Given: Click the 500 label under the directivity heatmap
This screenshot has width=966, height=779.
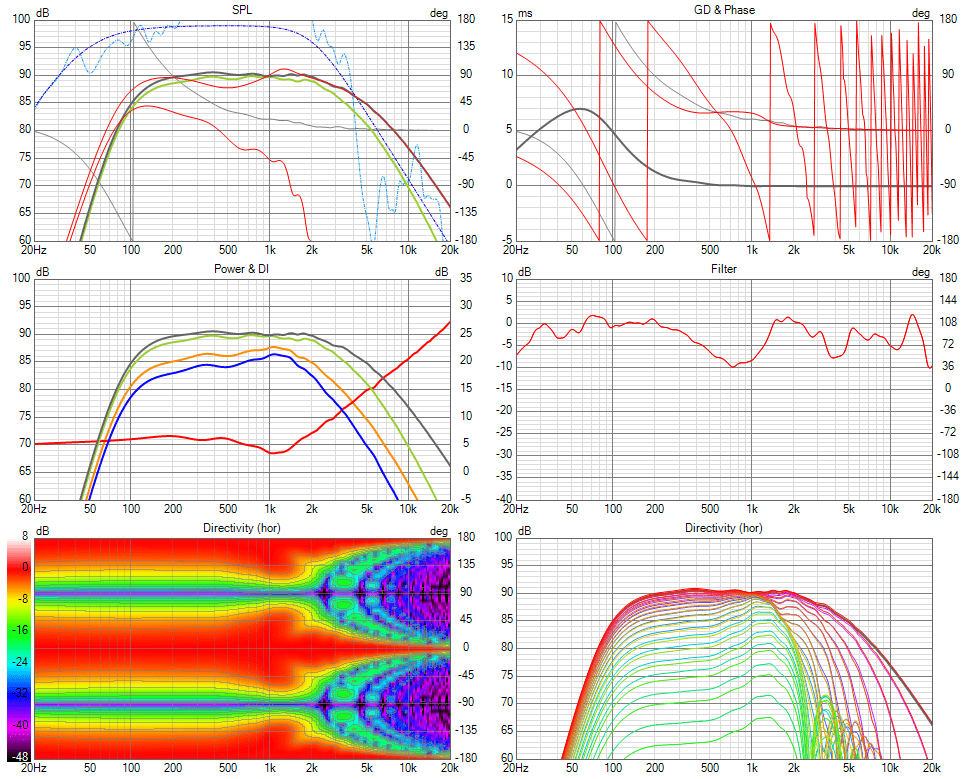Looking at the screenshot, I should (228, 767).
